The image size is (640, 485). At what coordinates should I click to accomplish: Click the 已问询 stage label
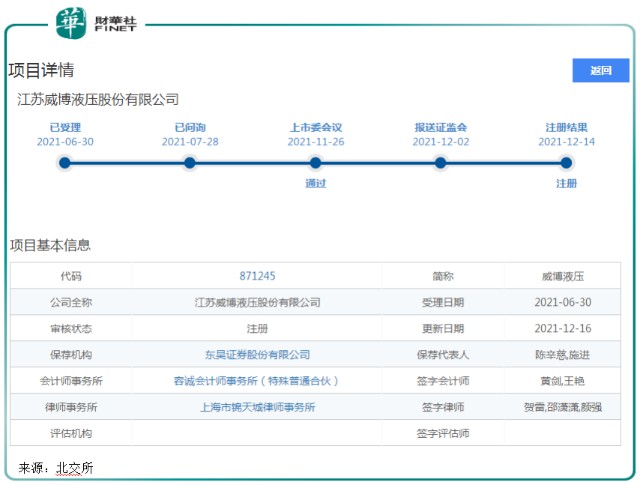pos(190,127)
